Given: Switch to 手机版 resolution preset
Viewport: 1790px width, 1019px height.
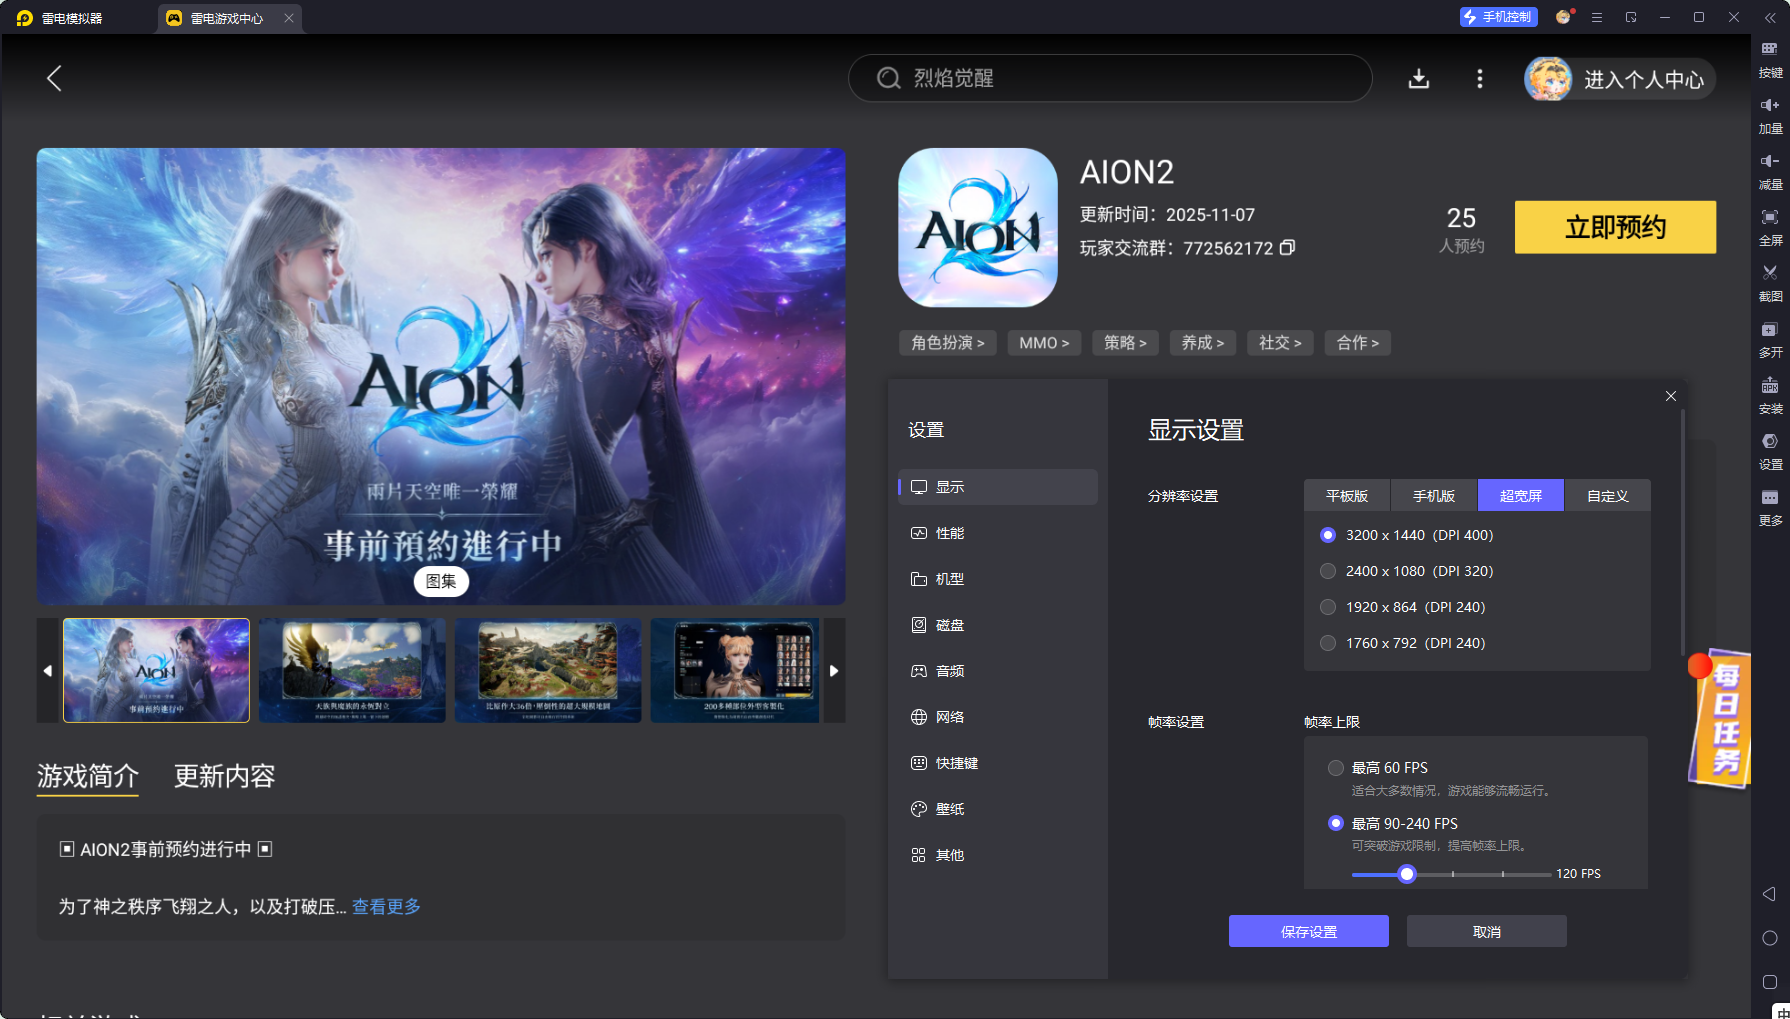Looking at the screenshot, I should pyautogui.click(x=1433, y=495).
